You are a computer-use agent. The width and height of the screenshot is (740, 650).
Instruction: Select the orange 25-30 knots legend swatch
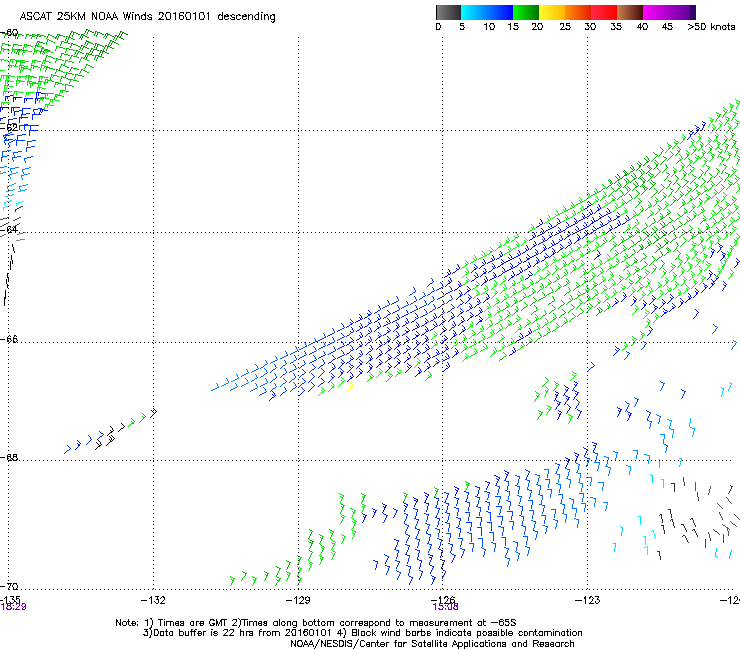[578, 12]
